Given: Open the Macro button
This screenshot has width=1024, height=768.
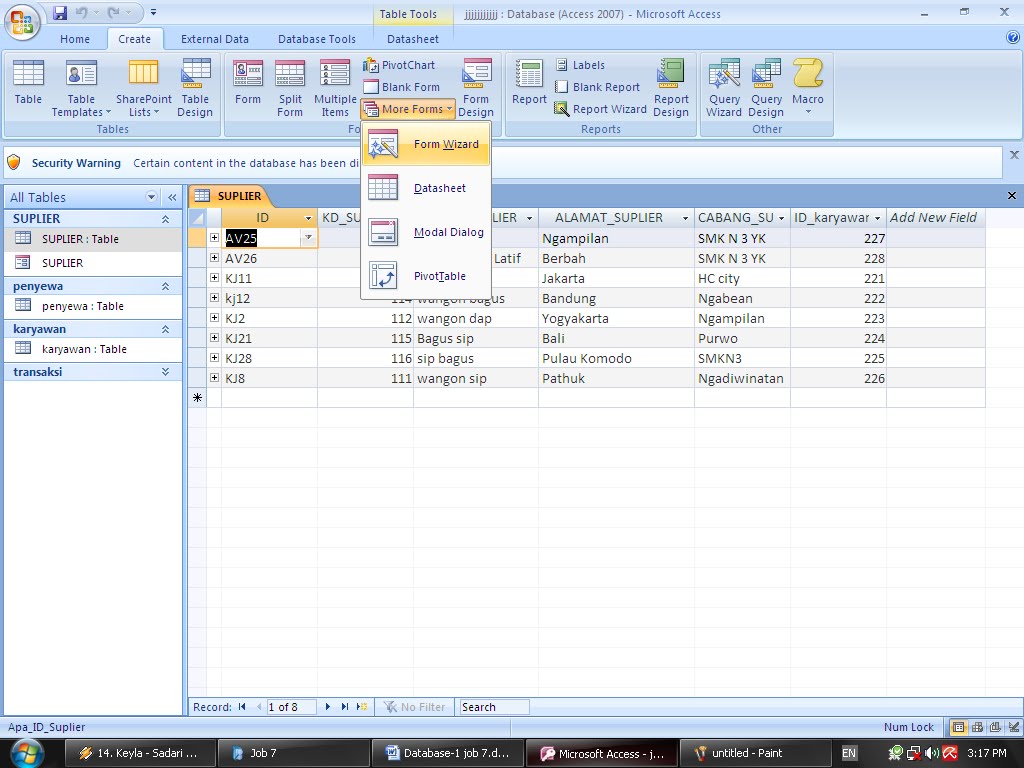Looking at the screenshot, I should click(x=808, y=86).
